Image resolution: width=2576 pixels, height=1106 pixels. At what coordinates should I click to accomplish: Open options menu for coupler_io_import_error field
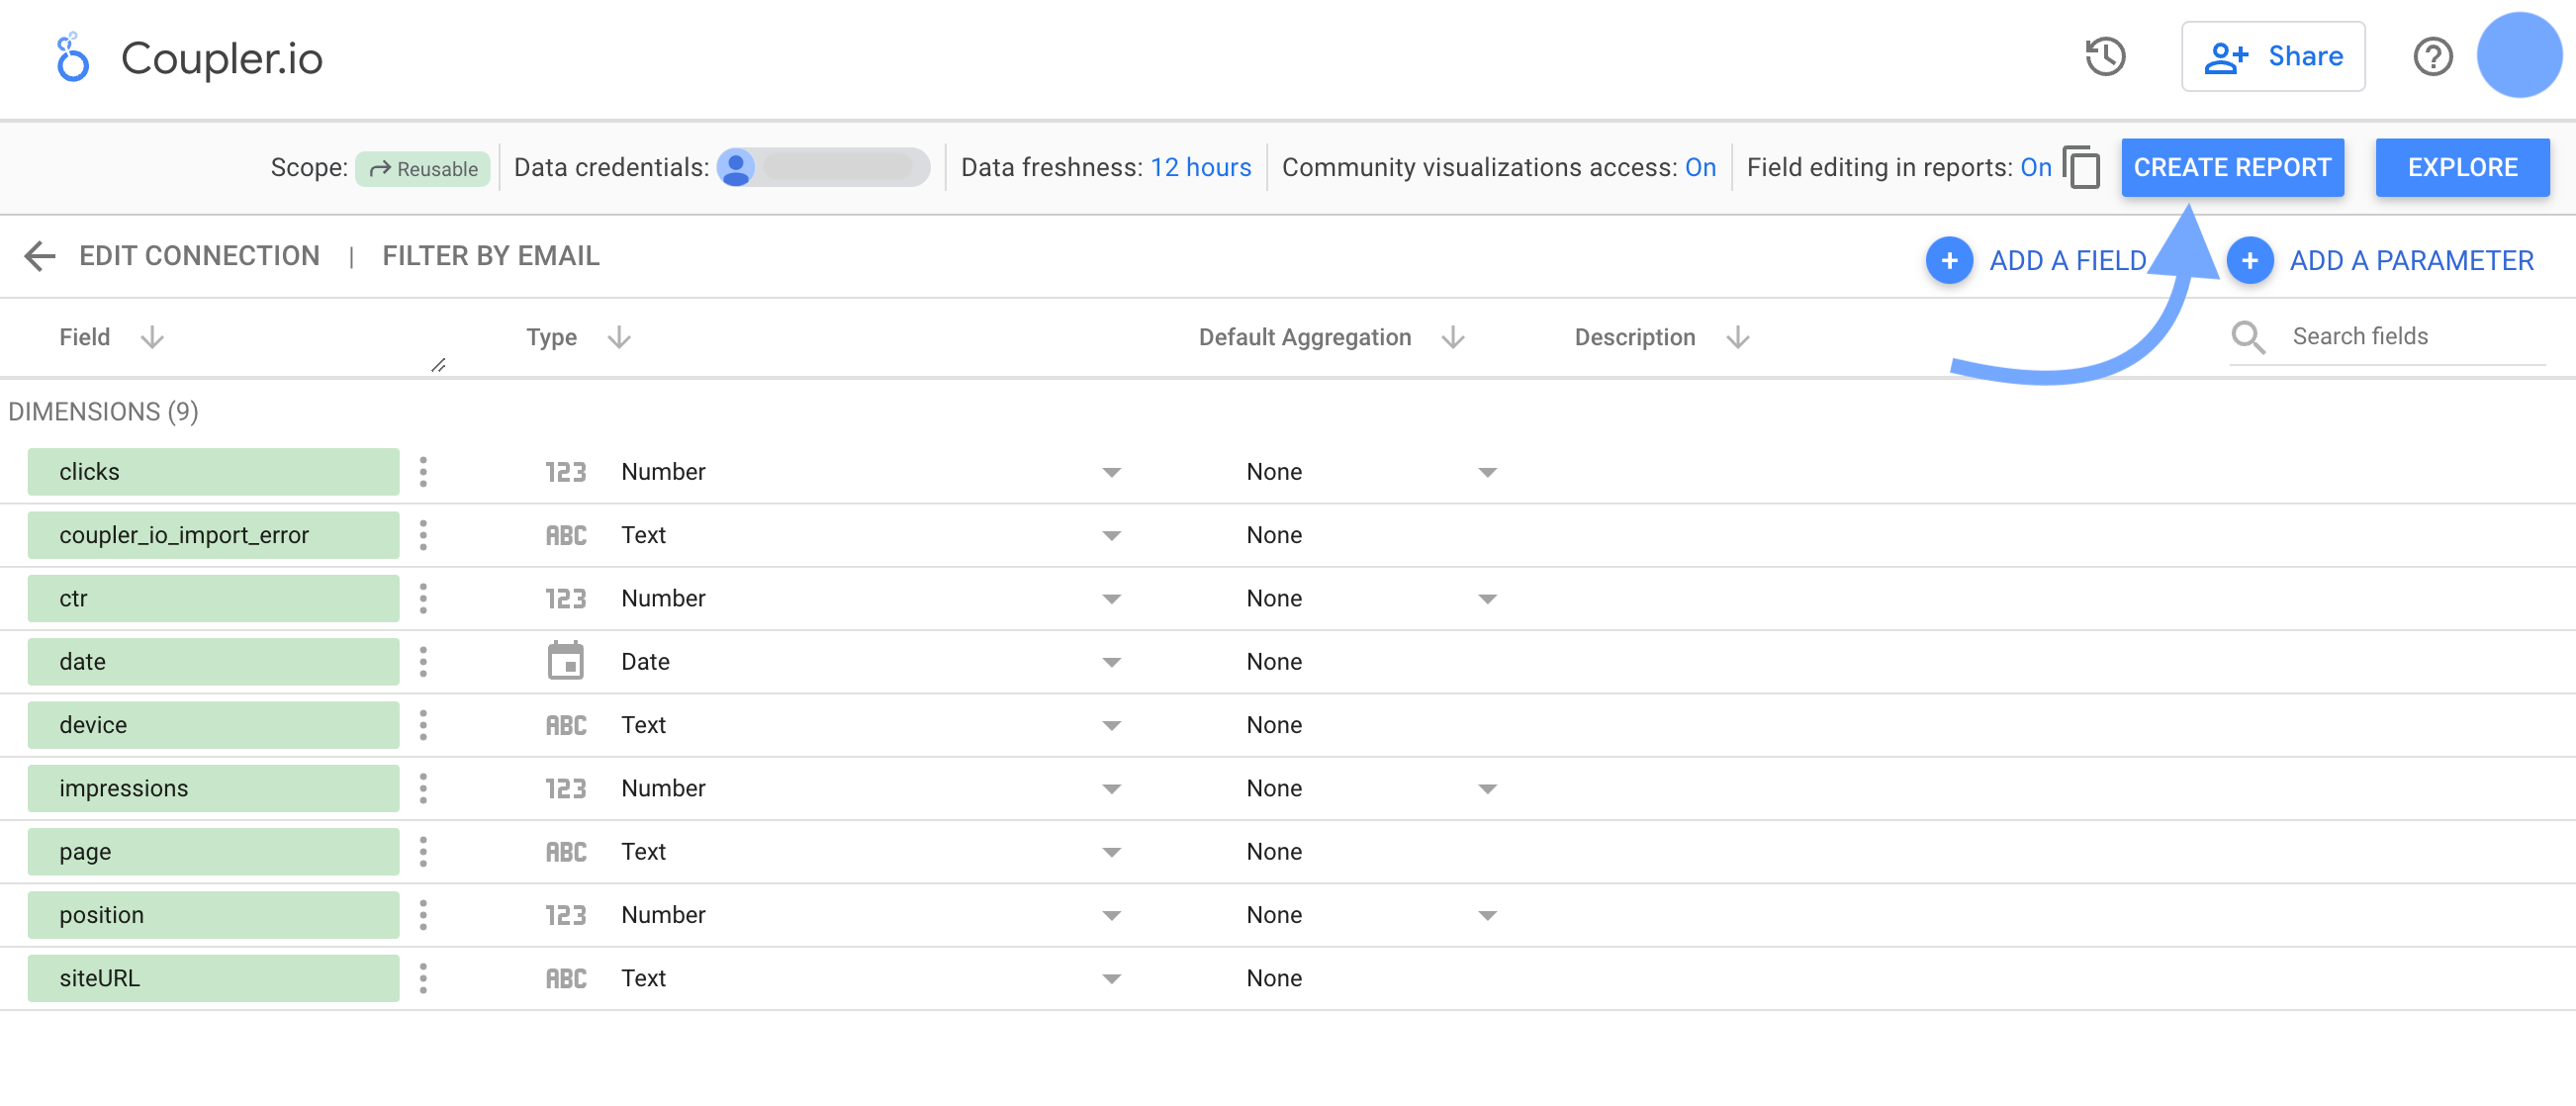pyautogui.click(x=423, y=535)
